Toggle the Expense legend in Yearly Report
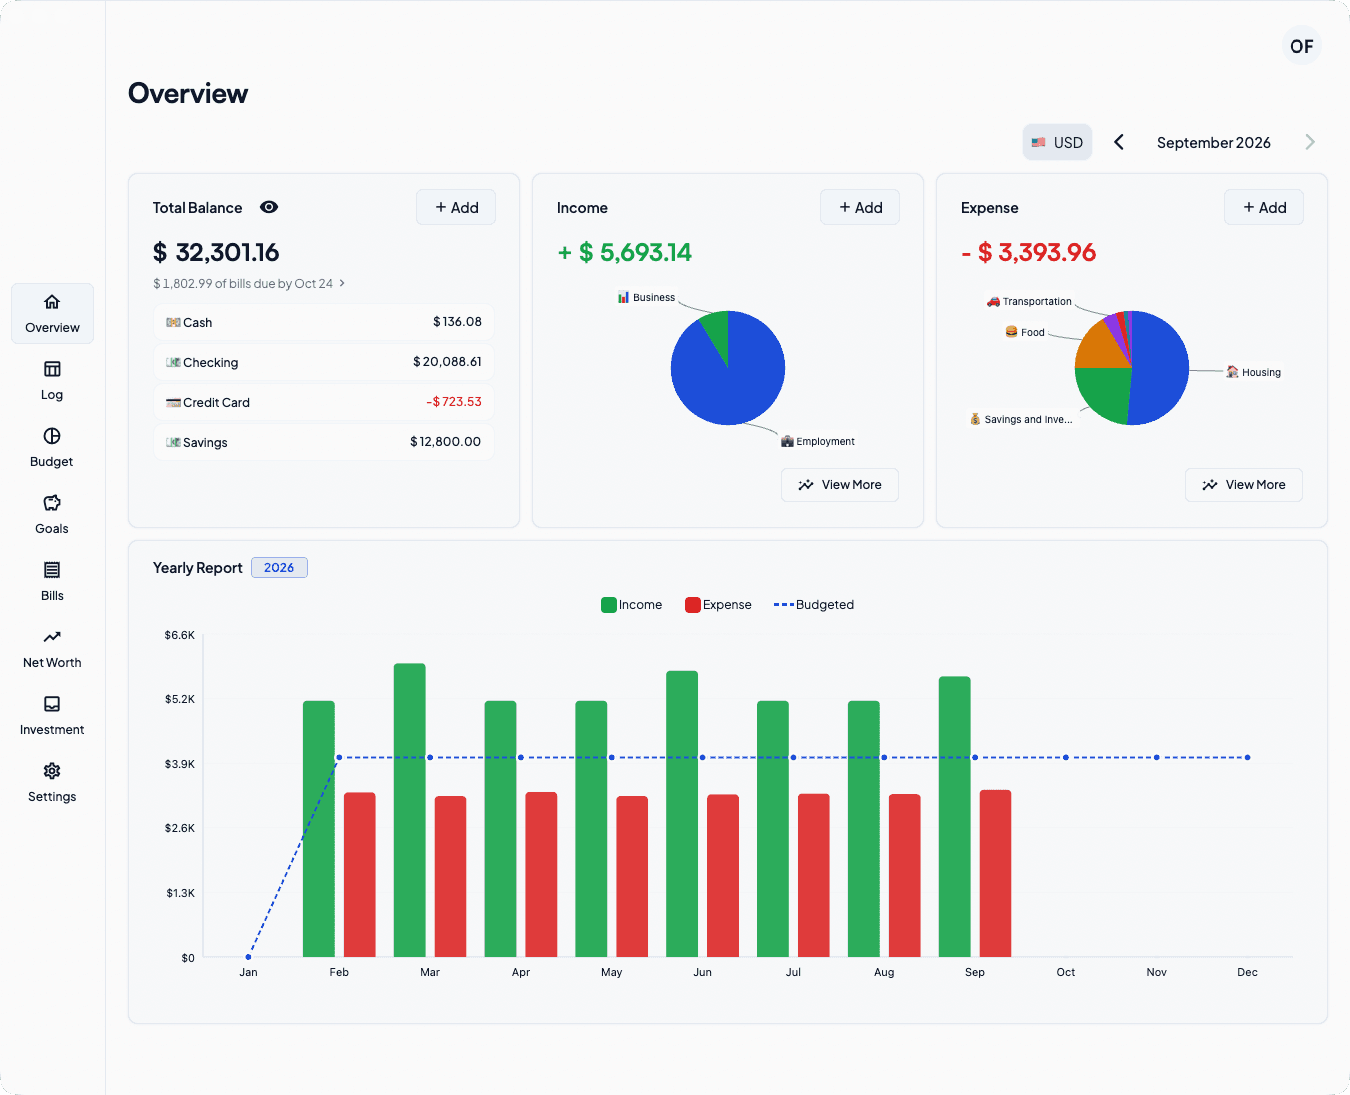The image size is (1350, 1095). pos(718,605)
